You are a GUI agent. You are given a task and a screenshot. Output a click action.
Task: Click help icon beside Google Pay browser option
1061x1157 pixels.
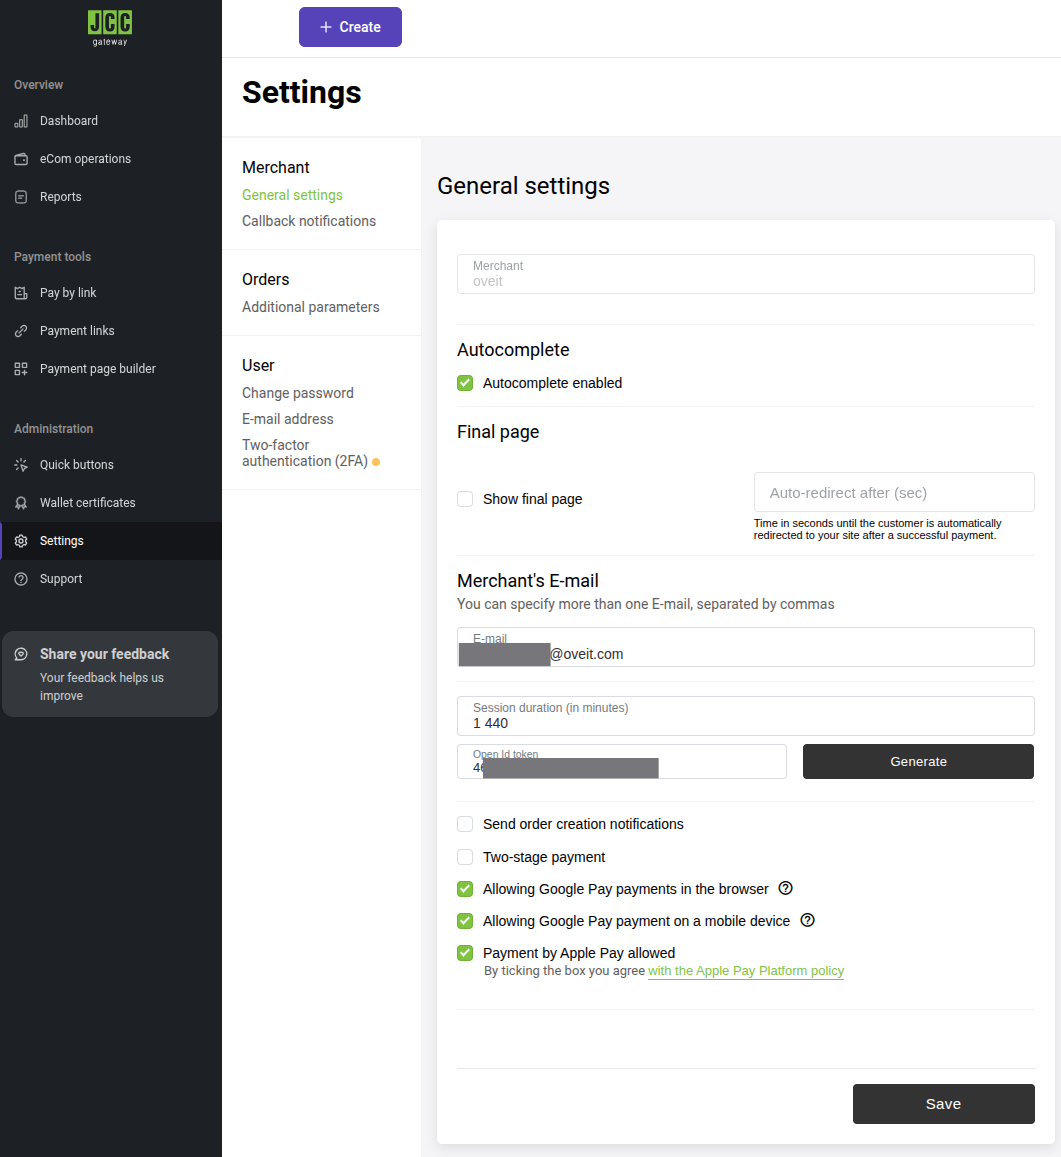tap(785, 888)
